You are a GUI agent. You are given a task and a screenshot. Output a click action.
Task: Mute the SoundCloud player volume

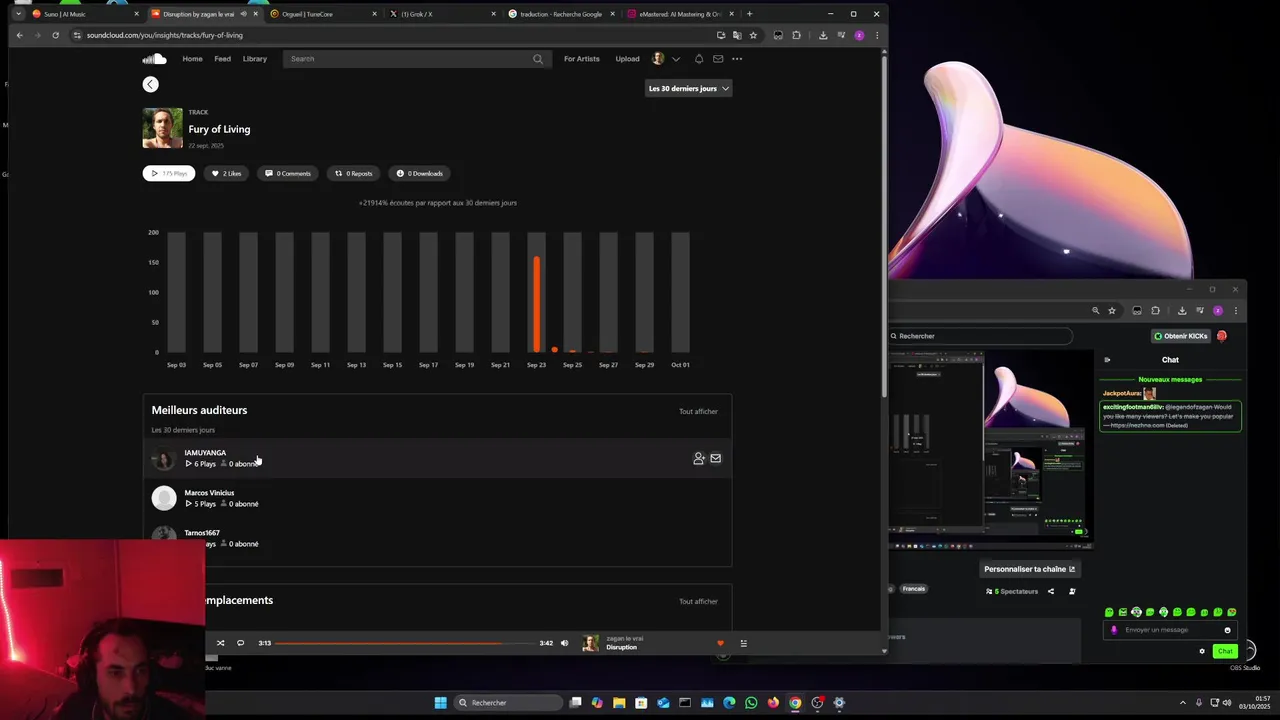564,643
